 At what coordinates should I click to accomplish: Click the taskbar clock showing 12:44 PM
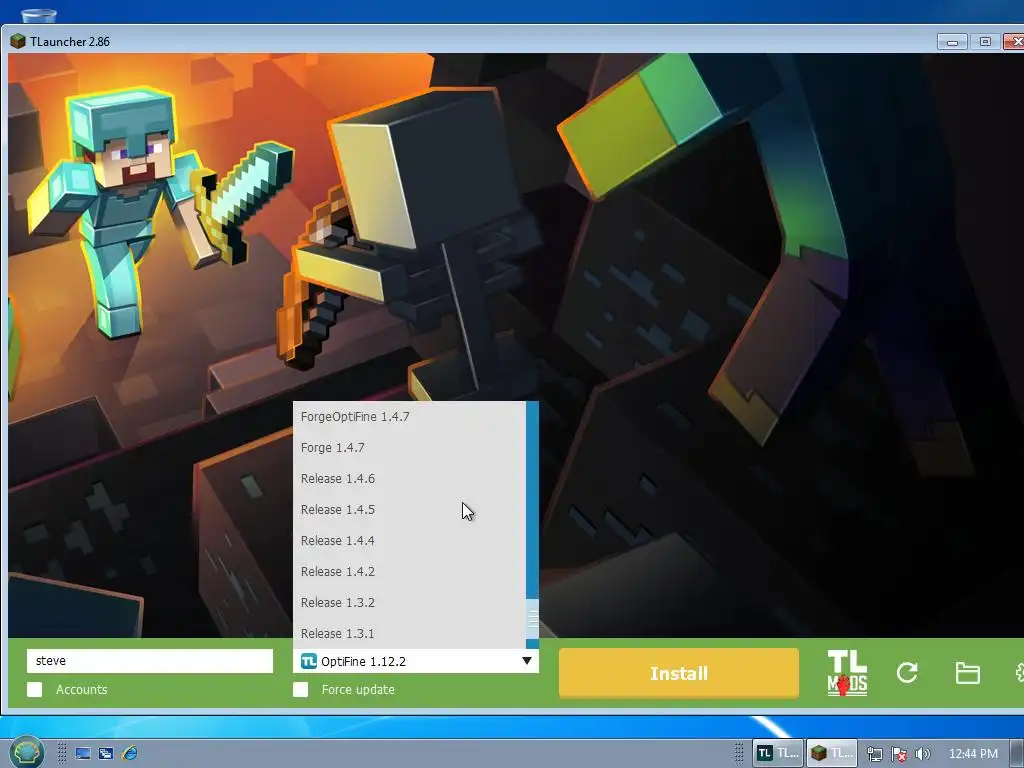[973, 754]
